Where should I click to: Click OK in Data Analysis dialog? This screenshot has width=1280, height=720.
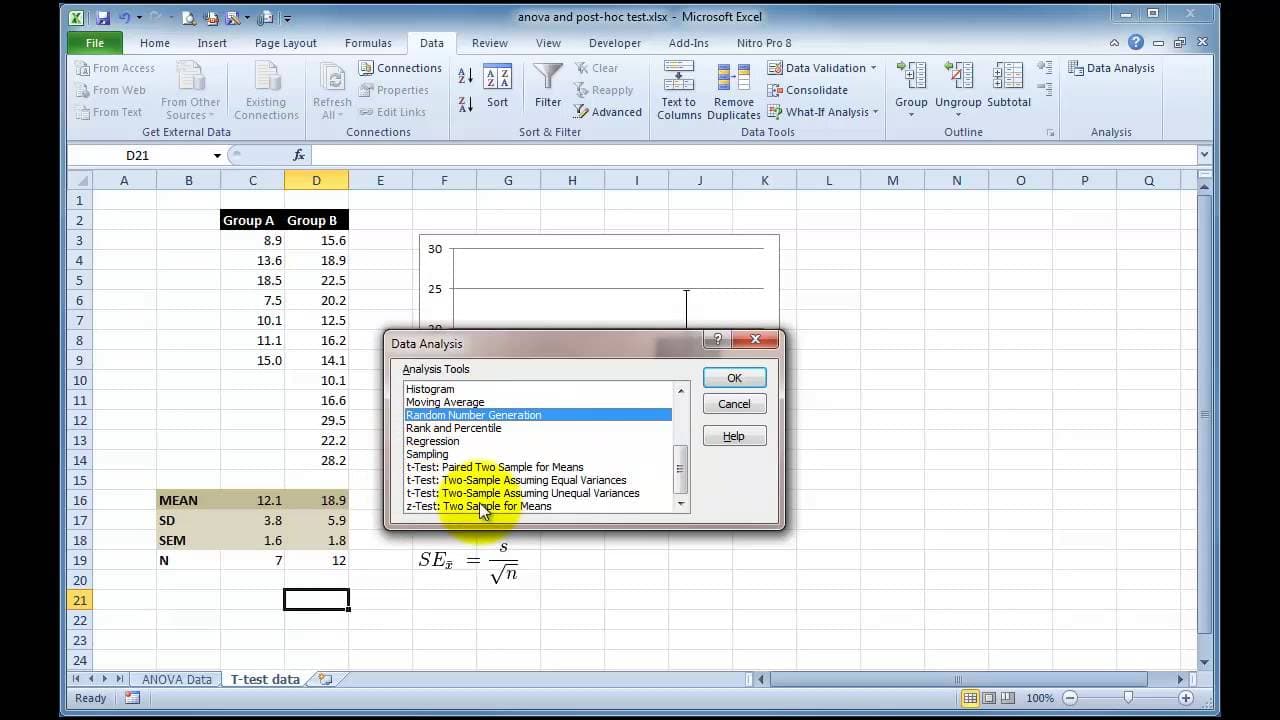coord(734,378)
